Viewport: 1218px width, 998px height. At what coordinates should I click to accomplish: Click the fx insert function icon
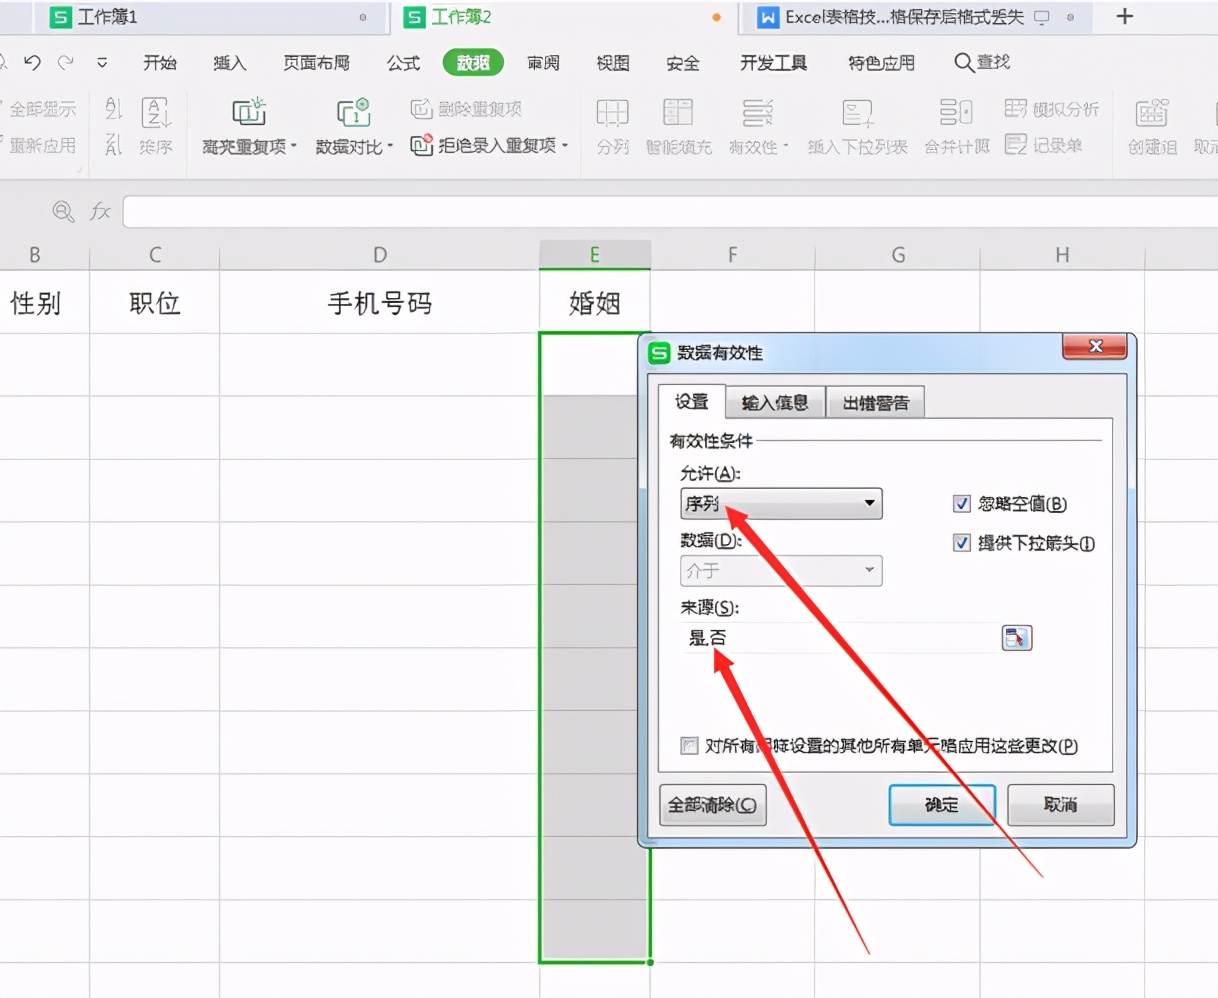[x=100, y=211]
